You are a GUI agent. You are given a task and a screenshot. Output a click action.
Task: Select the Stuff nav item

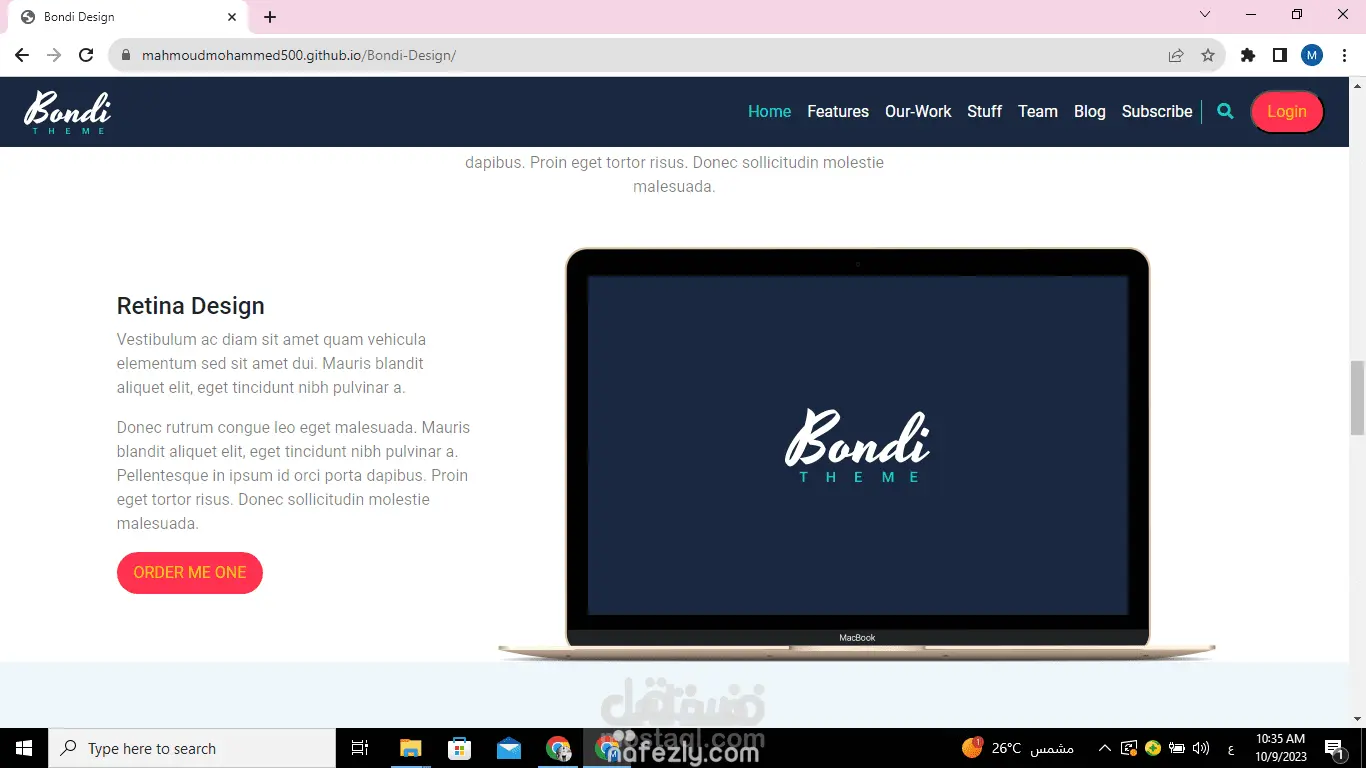pyautogui.click(x=984, y=111)
